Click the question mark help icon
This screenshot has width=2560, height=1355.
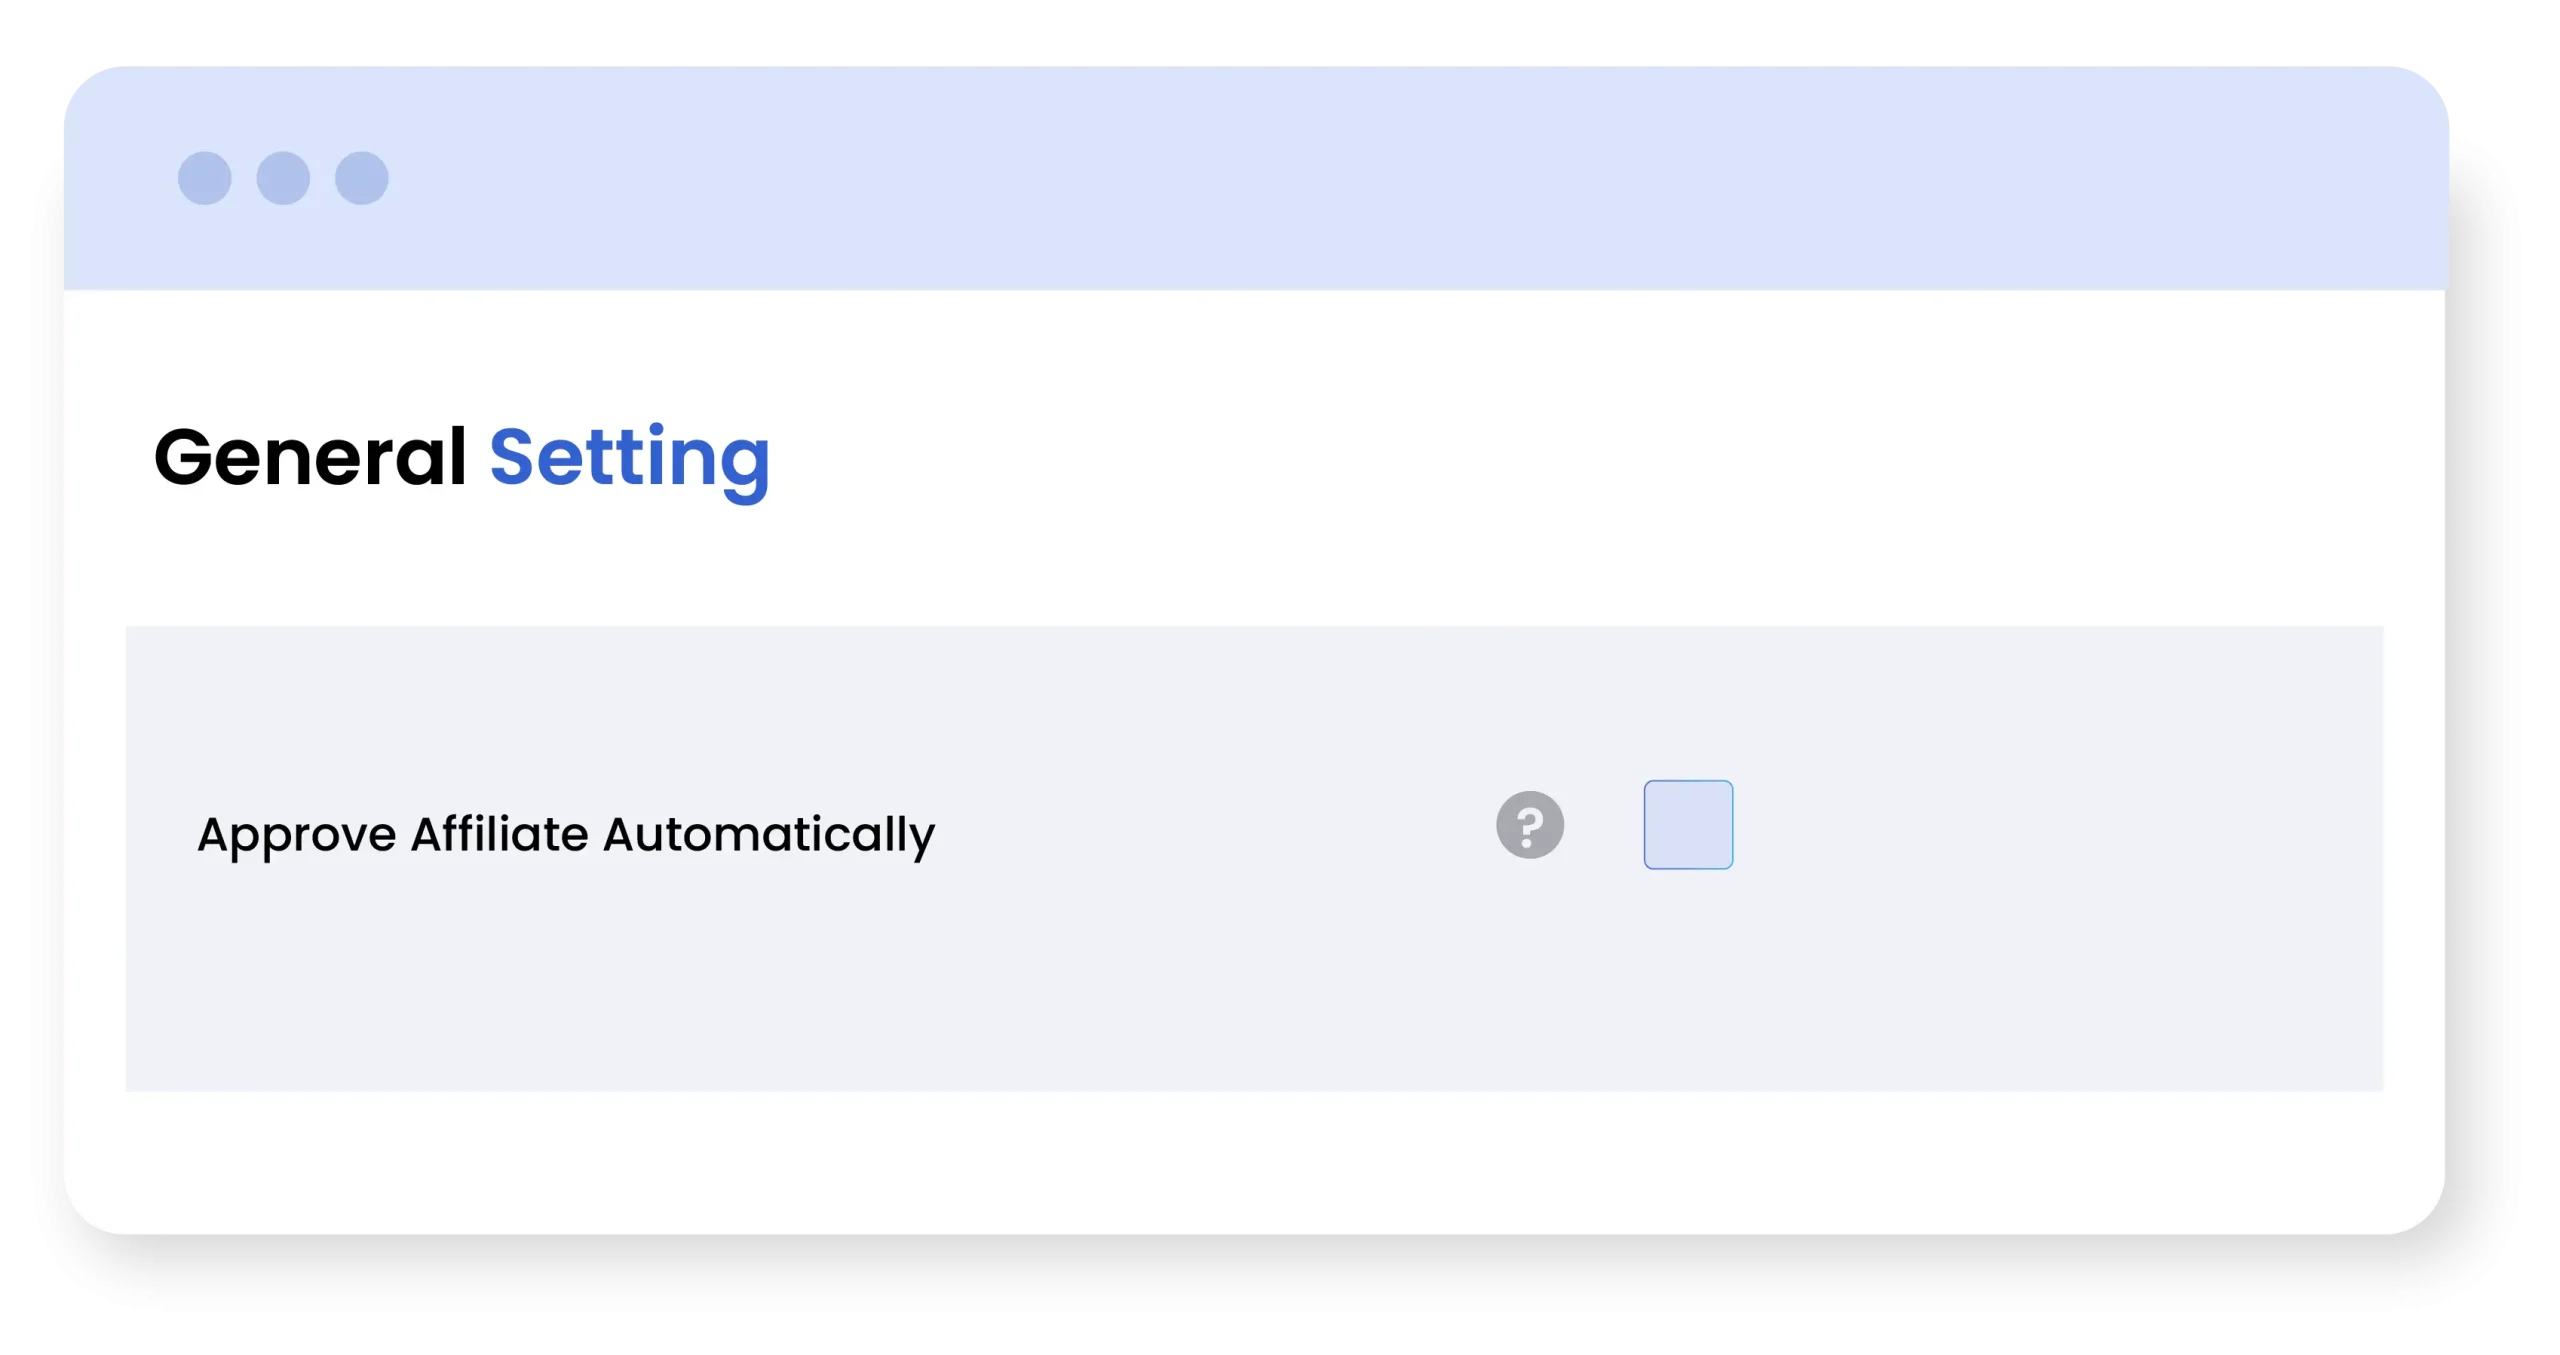click(1530, 825)
